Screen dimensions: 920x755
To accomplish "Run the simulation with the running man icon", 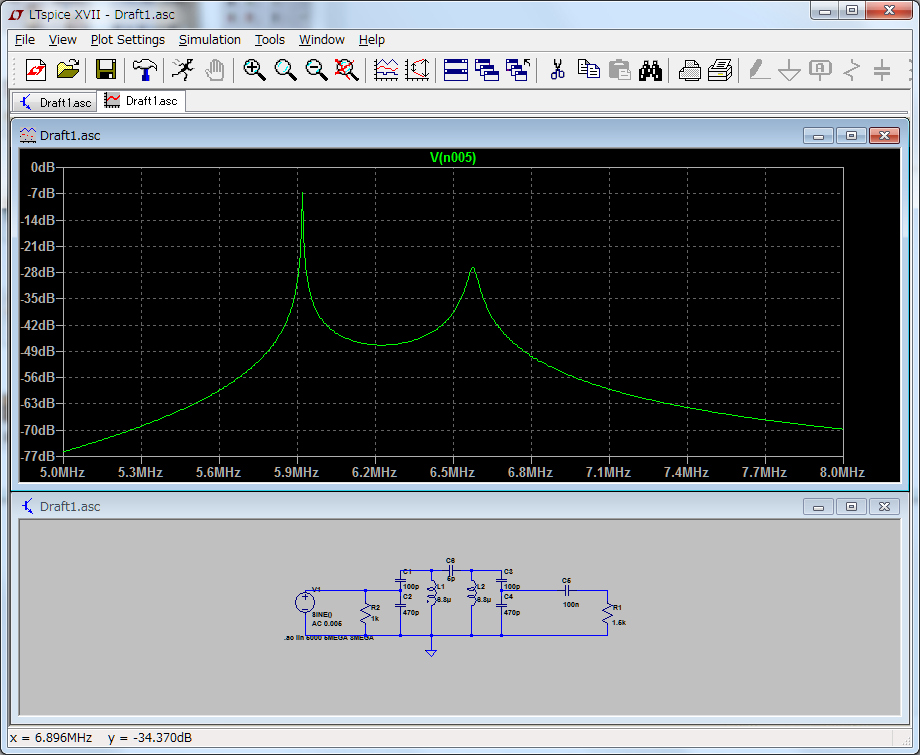I will 182,70.
